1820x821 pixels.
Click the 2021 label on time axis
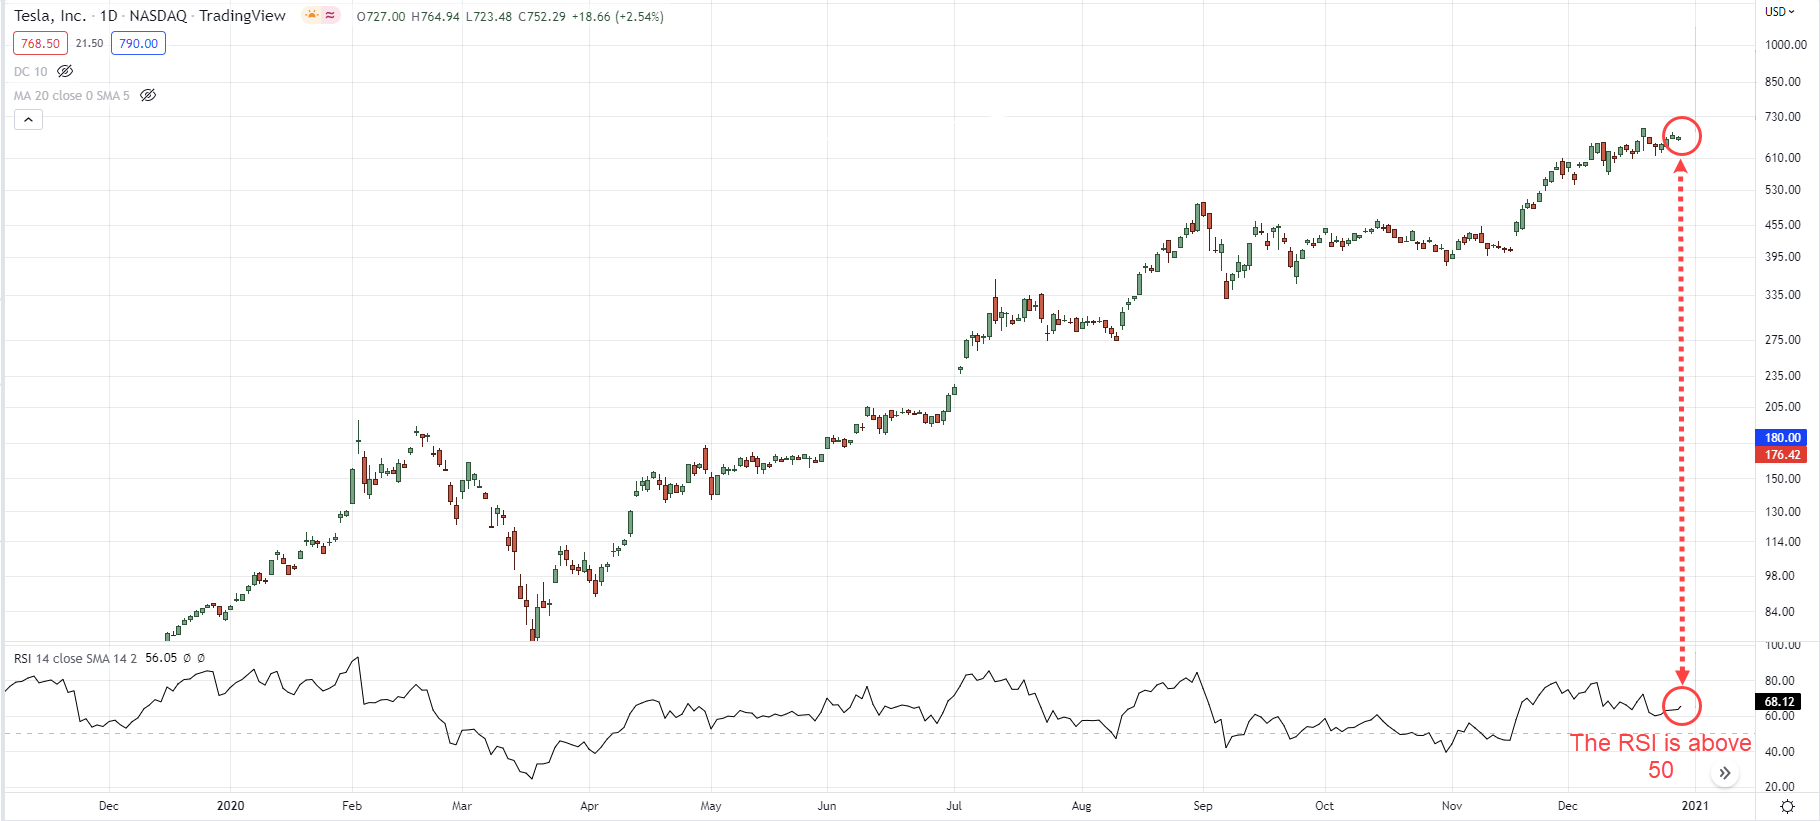[x=1695, y=806]
